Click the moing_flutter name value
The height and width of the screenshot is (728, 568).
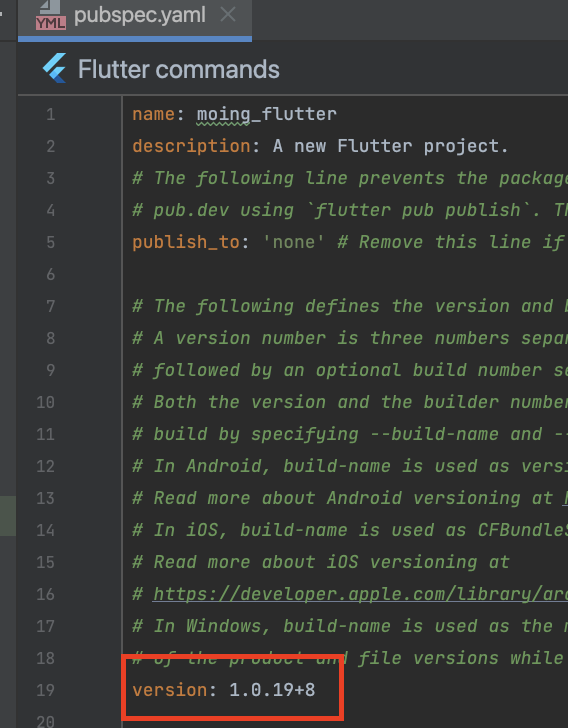pos(267,115)
